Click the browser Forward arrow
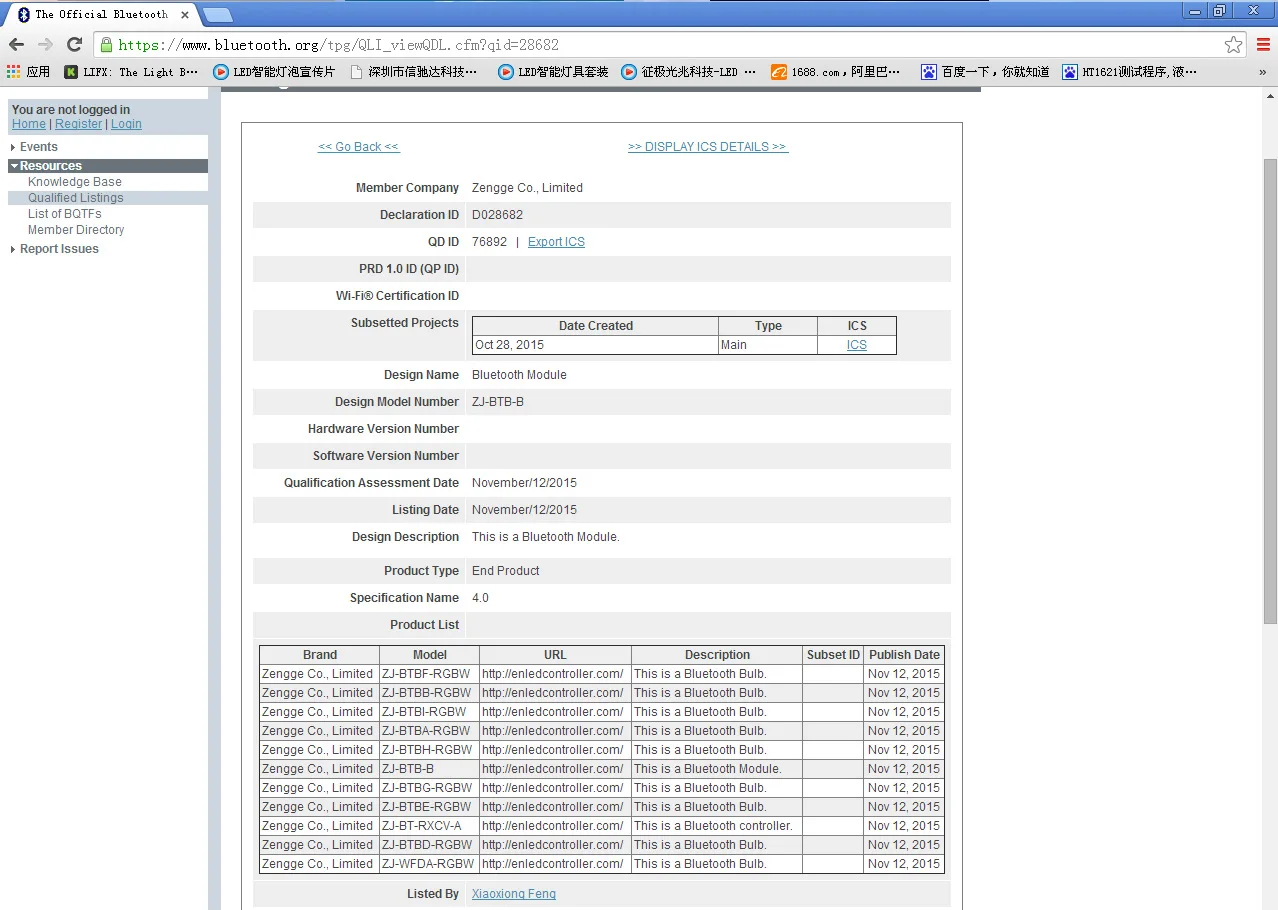 (x=45, y=44)
